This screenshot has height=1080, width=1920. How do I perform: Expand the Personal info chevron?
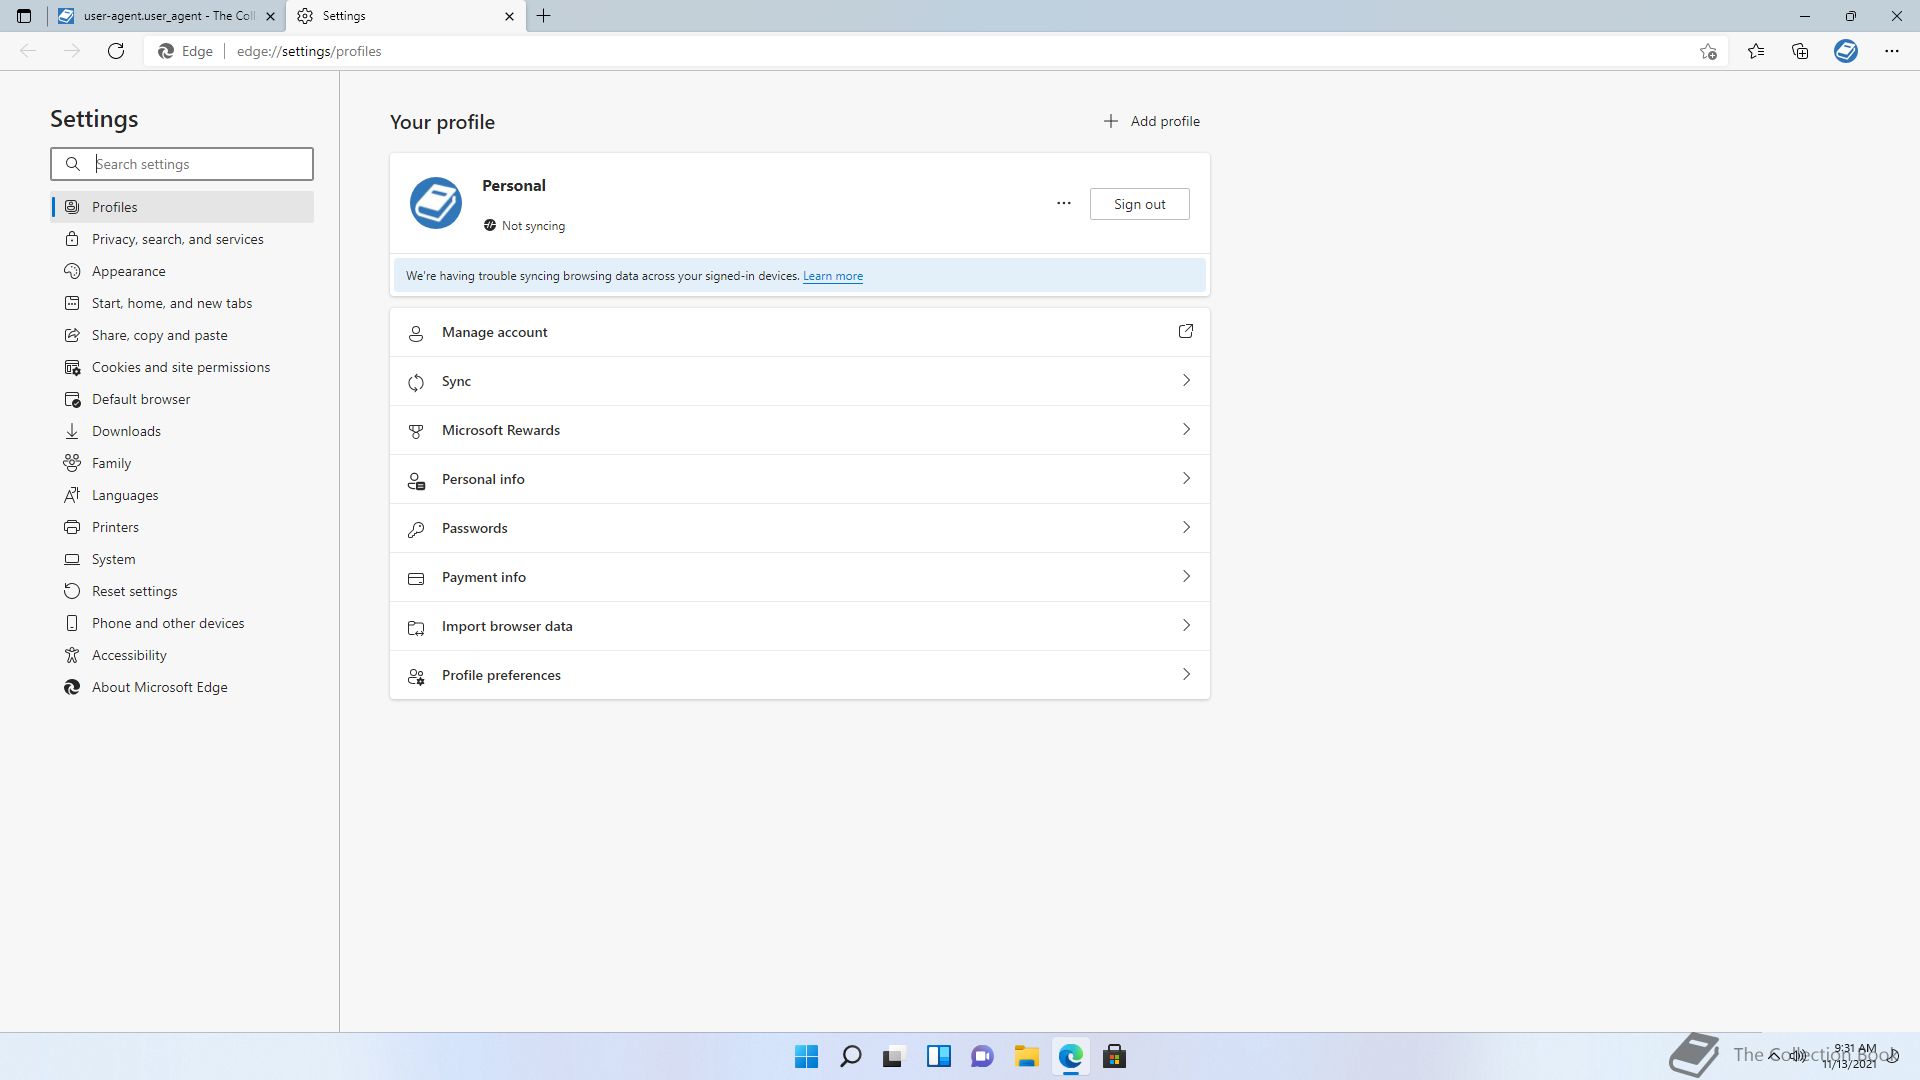(x=1186, y=478)
